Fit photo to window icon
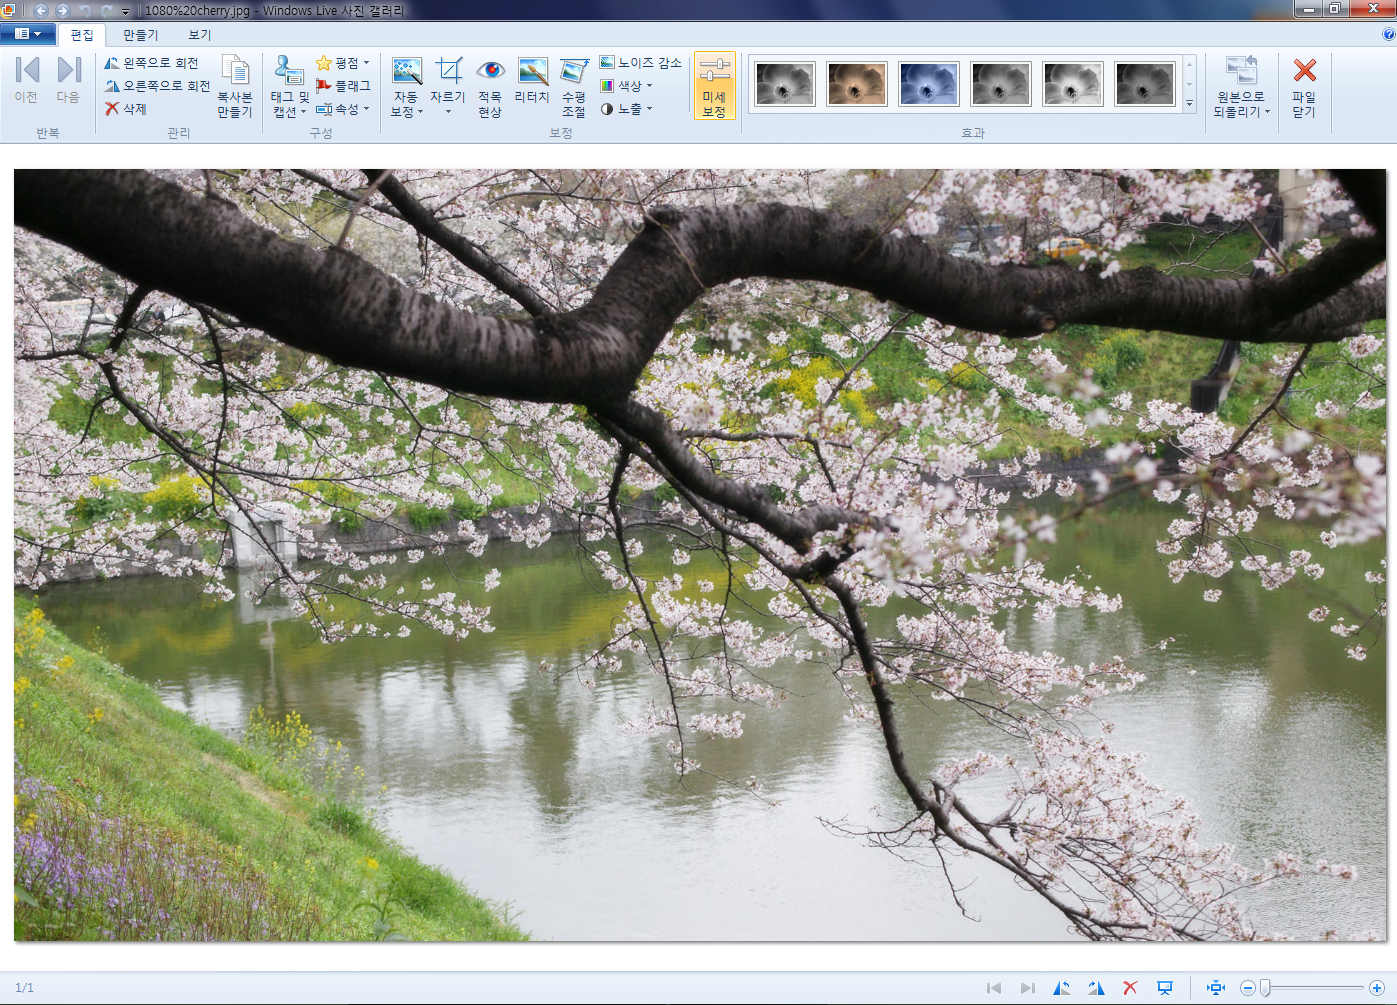1397x1005 pixels. pyautogui.click(x=1216, y=988)
